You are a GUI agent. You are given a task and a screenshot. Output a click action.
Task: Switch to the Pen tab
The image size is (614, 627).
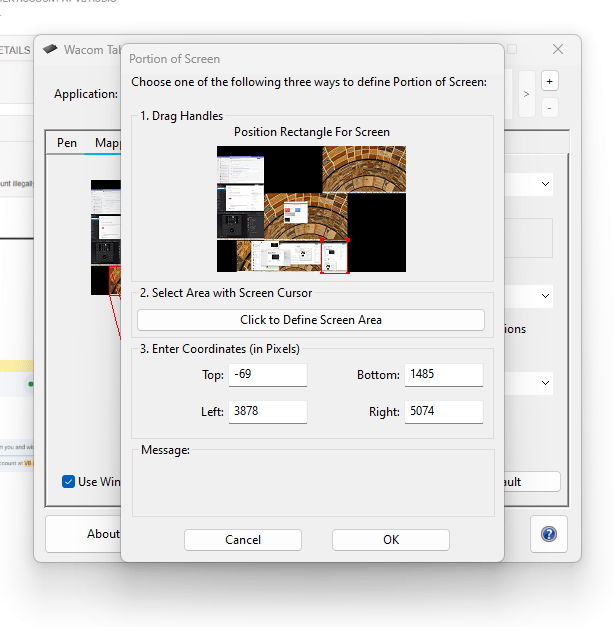67,143
